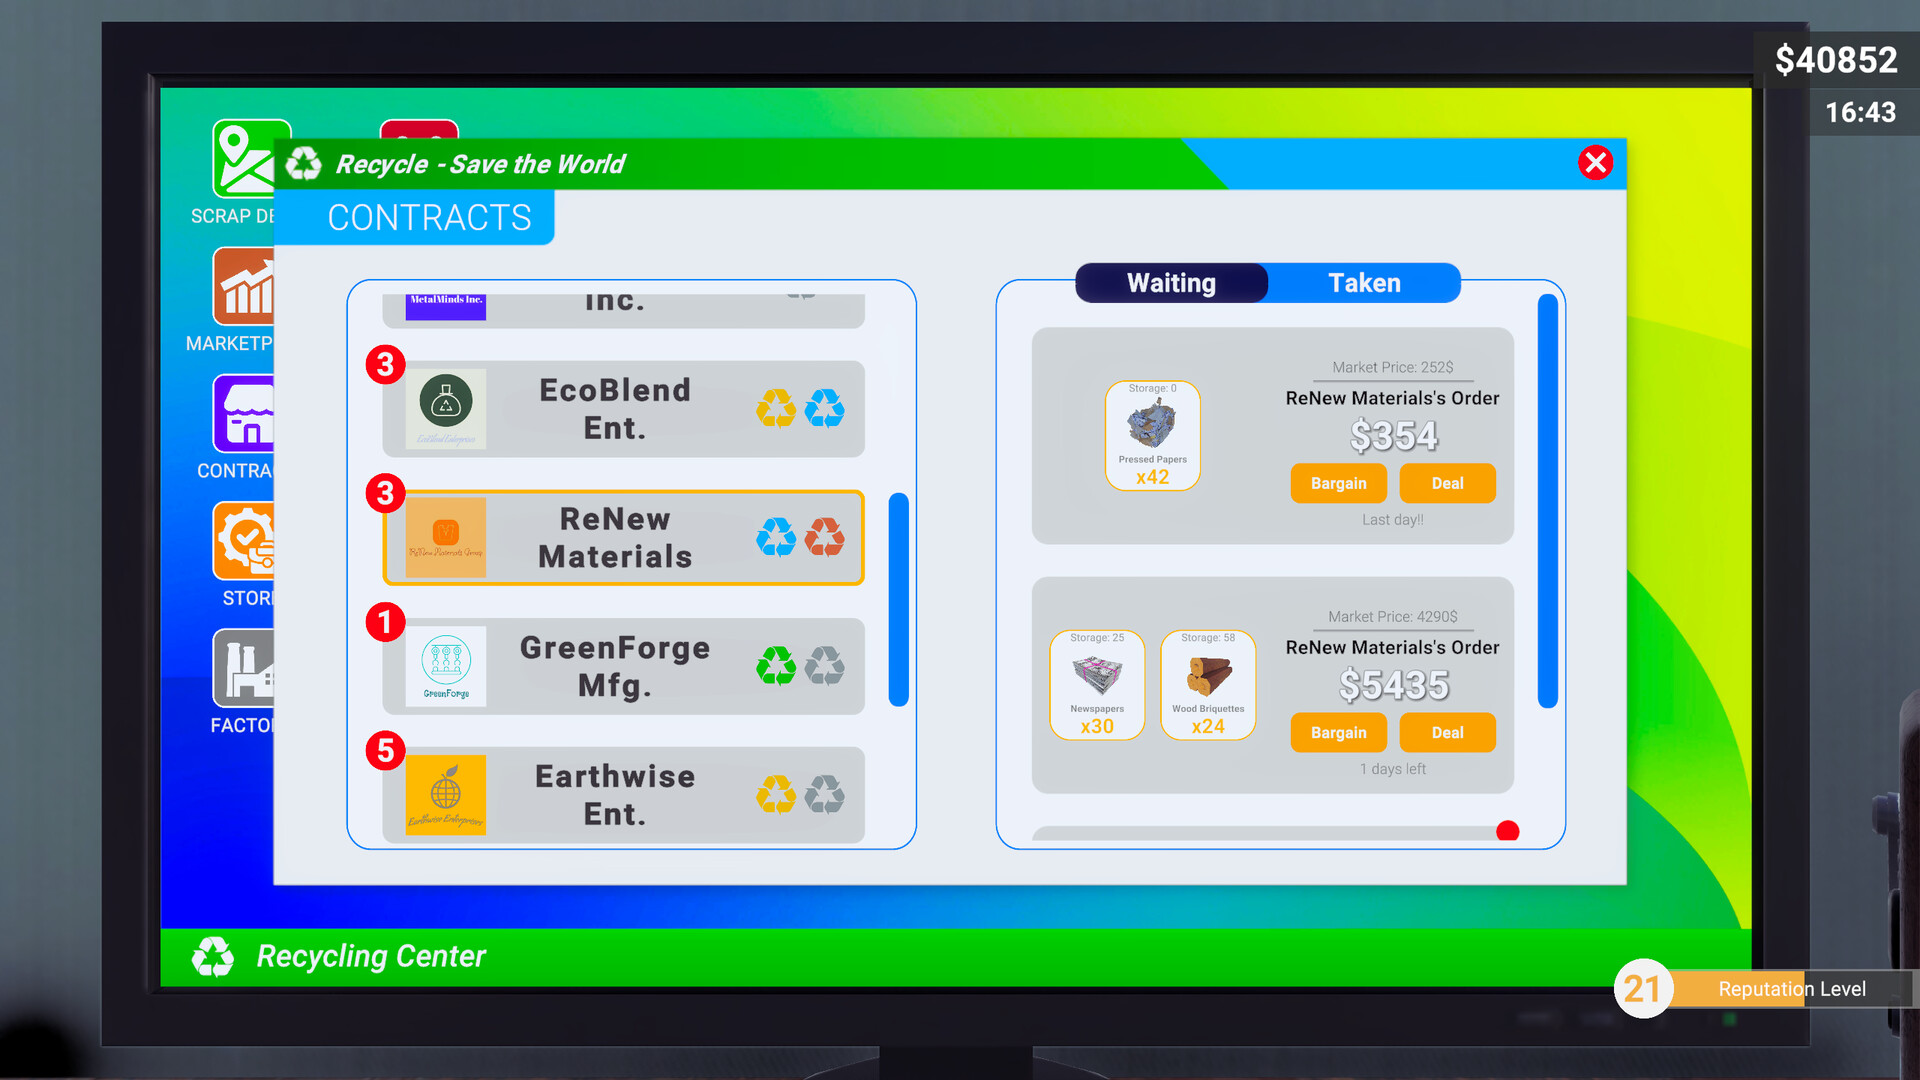This screenshot has height=1080, width=1920.
Task: Click the green recycle icon on ReNew Materials
Action: pyautogui.click(x=775, y=537)
